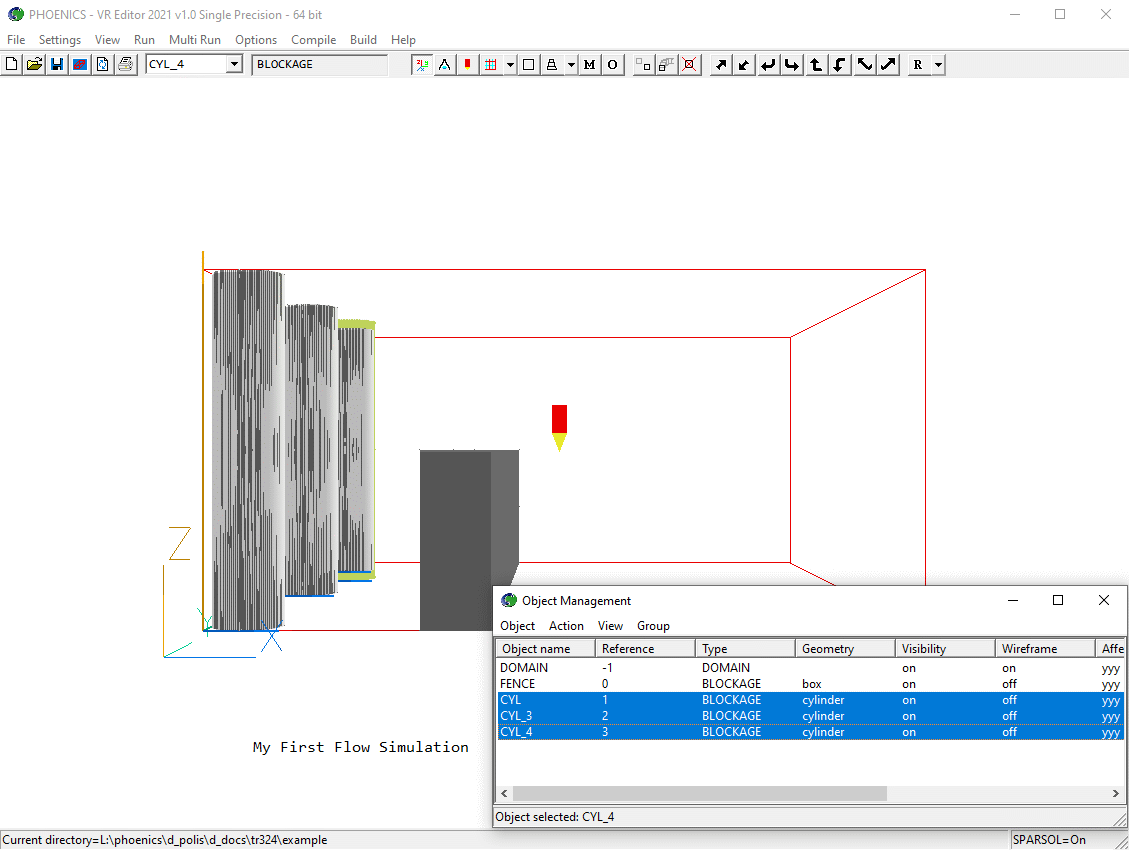
Task: Select the FENCE row in the object list
Action: click(518, 684)
